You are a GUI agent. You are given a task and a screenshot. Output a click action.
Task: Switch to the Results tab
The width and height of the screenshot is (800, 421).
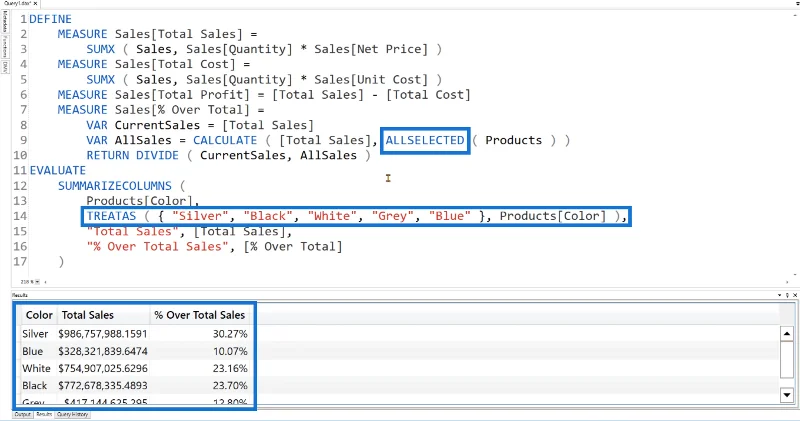[44, 414]
